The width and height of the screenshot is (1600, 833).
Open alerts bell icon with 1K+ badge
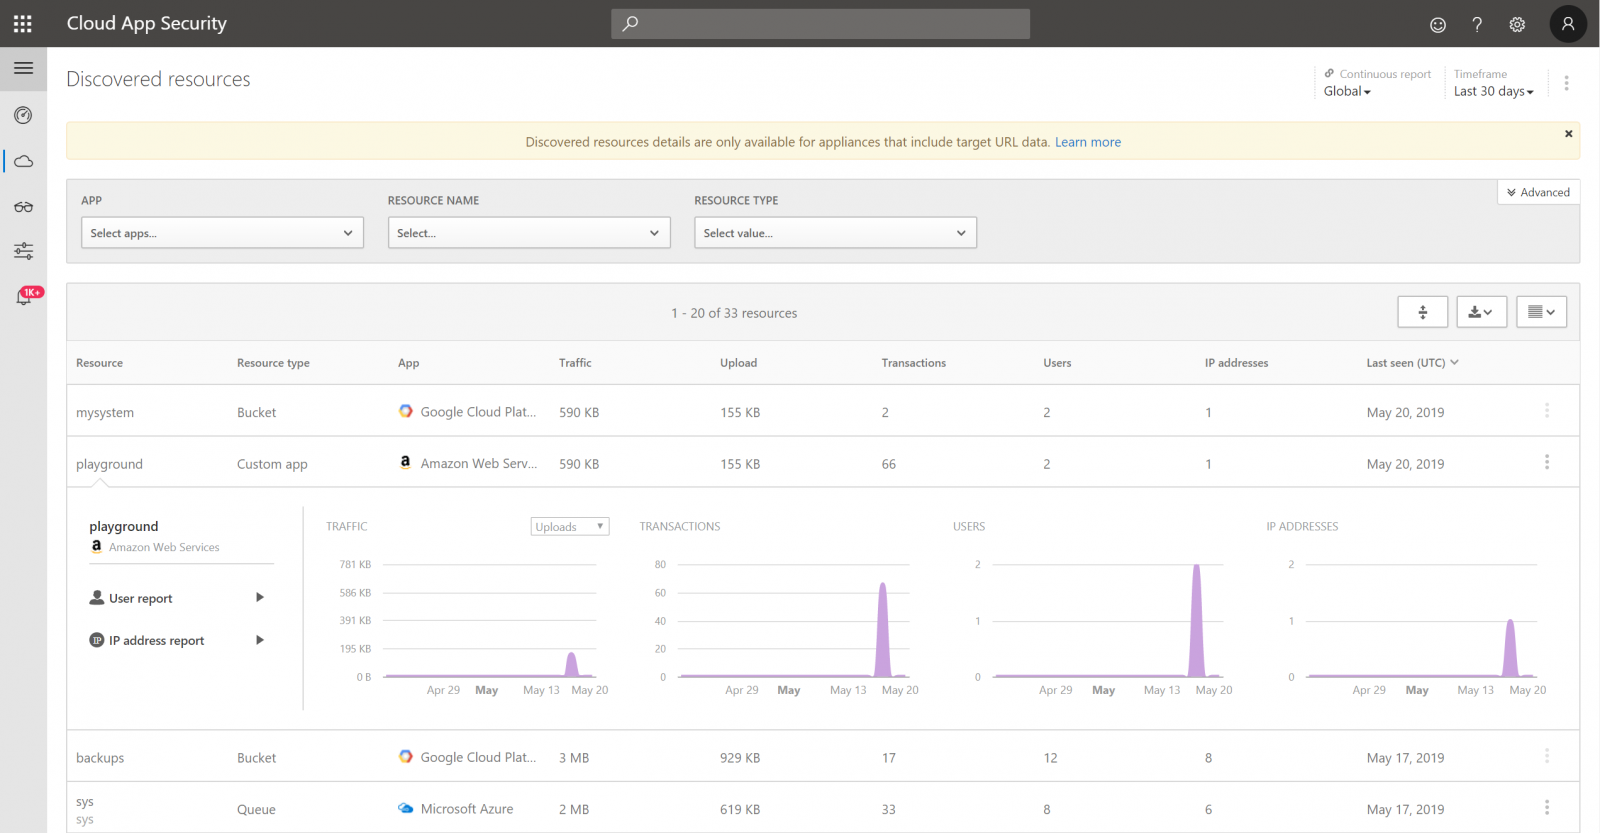point(24,297)
